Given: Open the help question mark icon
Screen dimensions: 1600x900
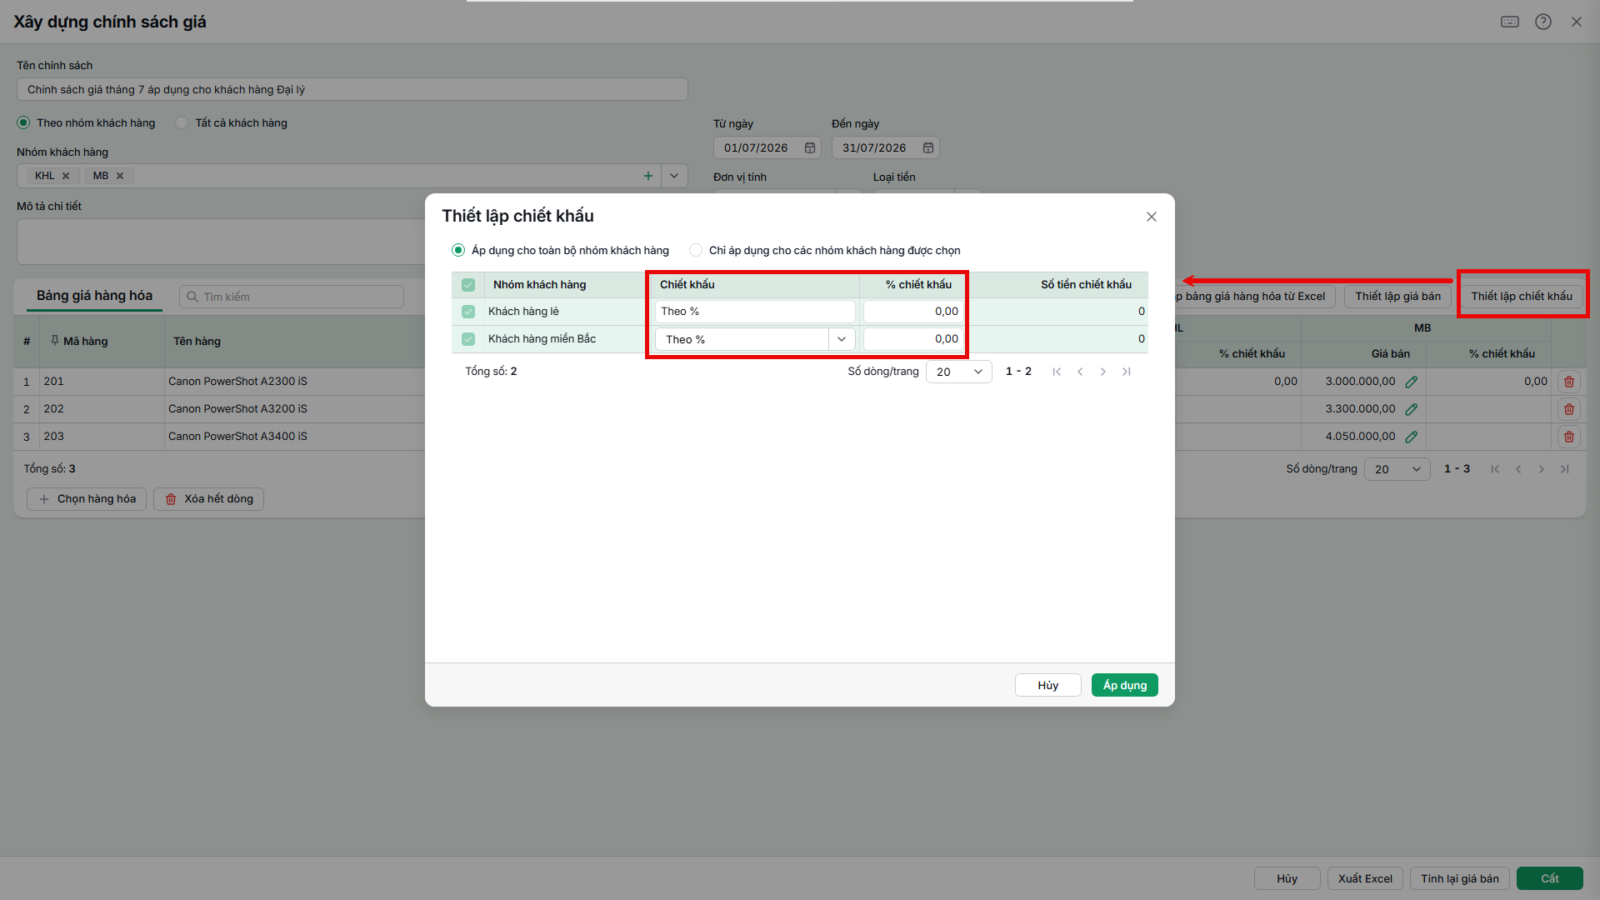Looking at the screenshot, I should pos(1543,22).
